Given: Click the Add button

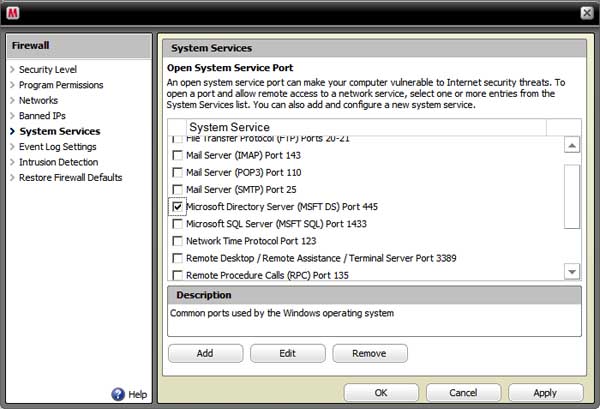Looking at the screenshot, I should coord(205,353).
